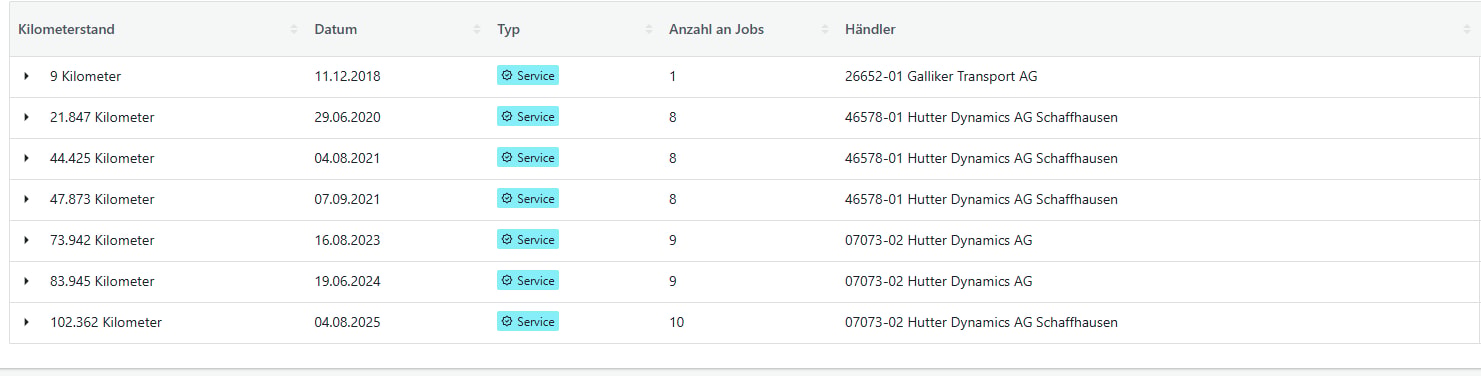Click Hutter Dynamics AG dealer in 19.06.2024 row
The width and height of the screenshot is (1481, 376).
point(938,281)
